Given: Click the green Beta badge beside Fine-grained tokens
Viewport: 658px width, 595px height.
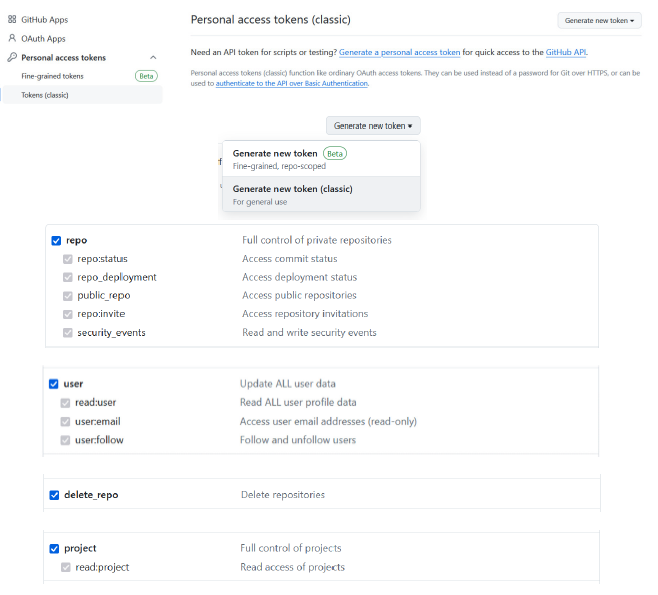Looking at the screenshot, I should pyautogui.click(x=146, y=76).
